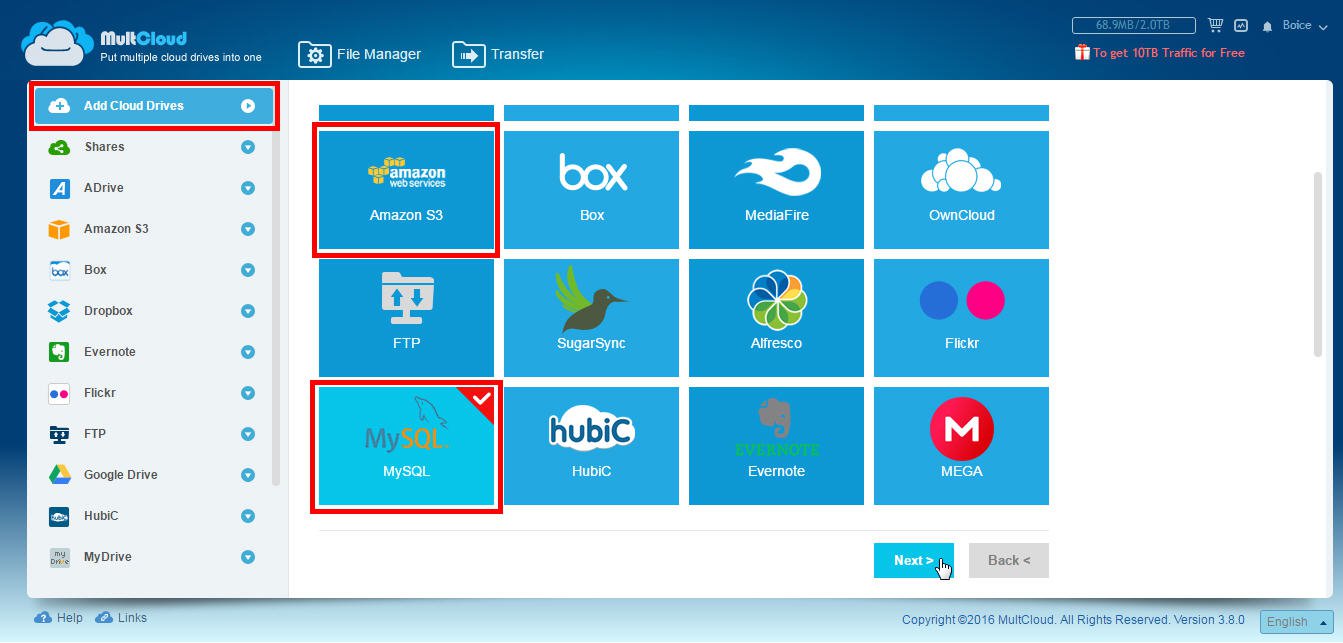Choose the Flickr tile in grid
The width and height of the screenshot is (1343, 643).
(x=961, y=317)
